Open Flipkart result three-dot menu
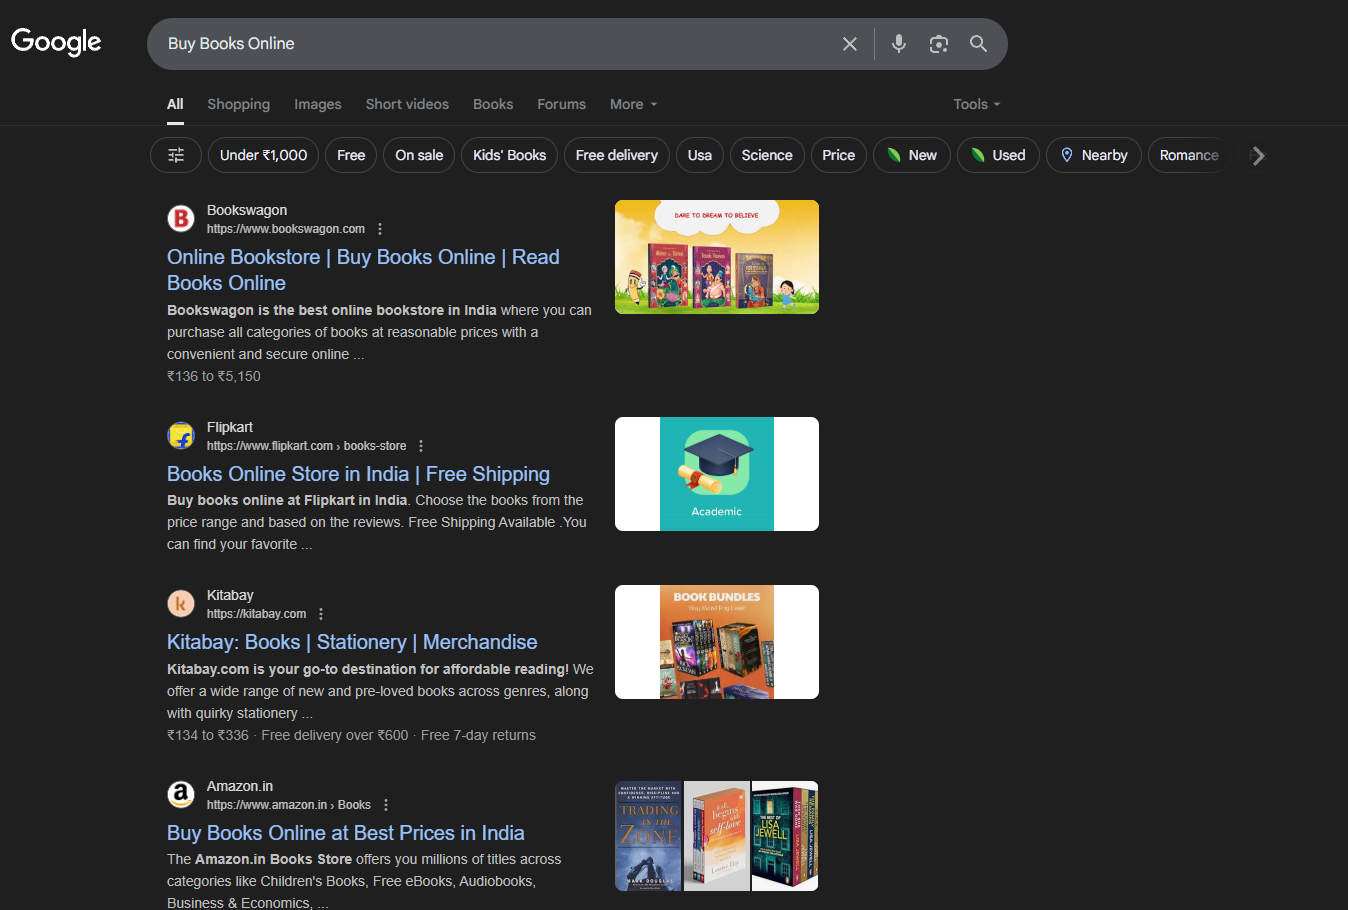 (x=421, y=446)
